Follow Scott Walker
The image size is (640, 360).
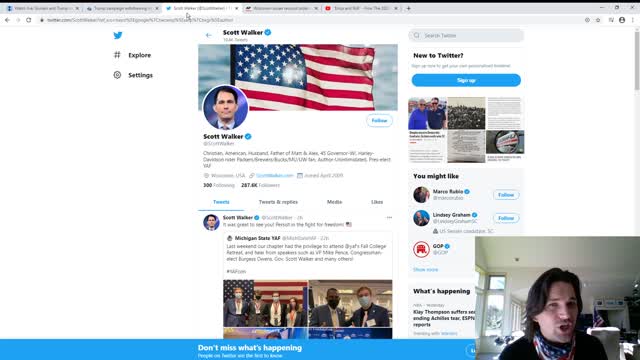coord(379,120)
